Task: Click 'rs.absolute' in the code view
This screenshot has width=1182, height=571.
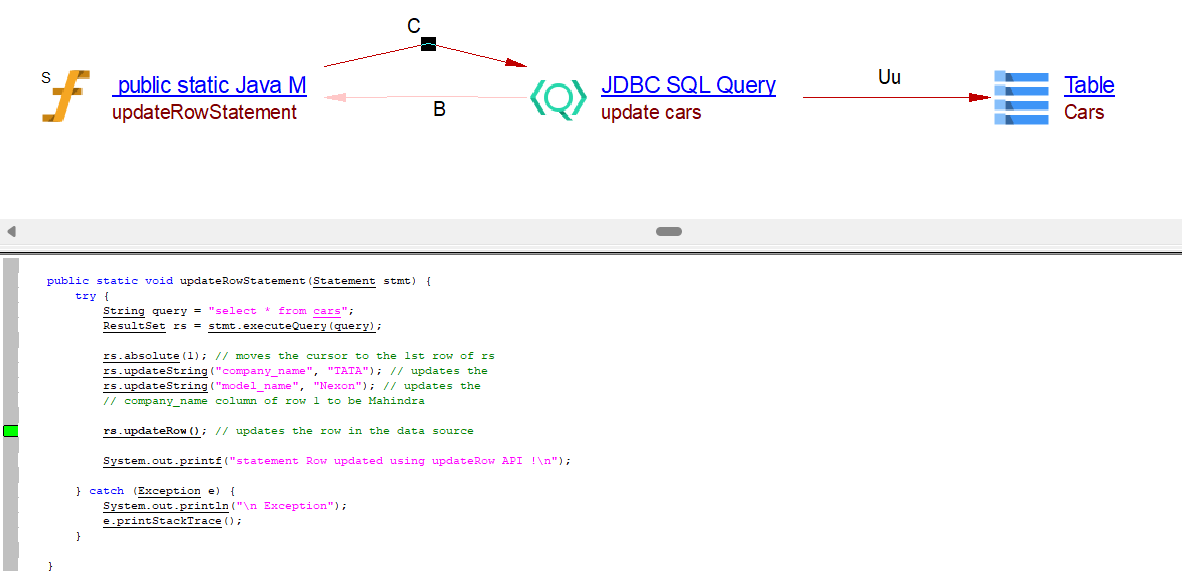Action: click(141, 356)
